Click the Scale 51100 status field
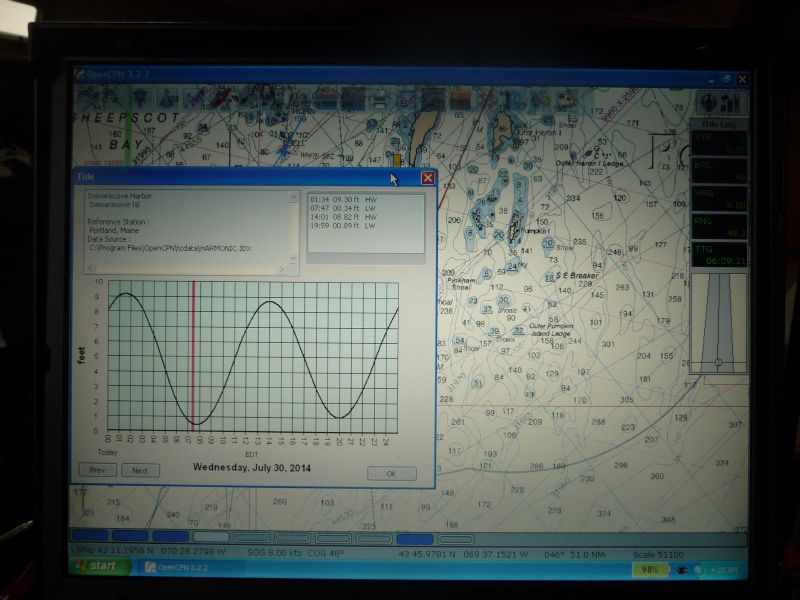The width and height of the screenshot is (800, 600). [x=658, y=555]
